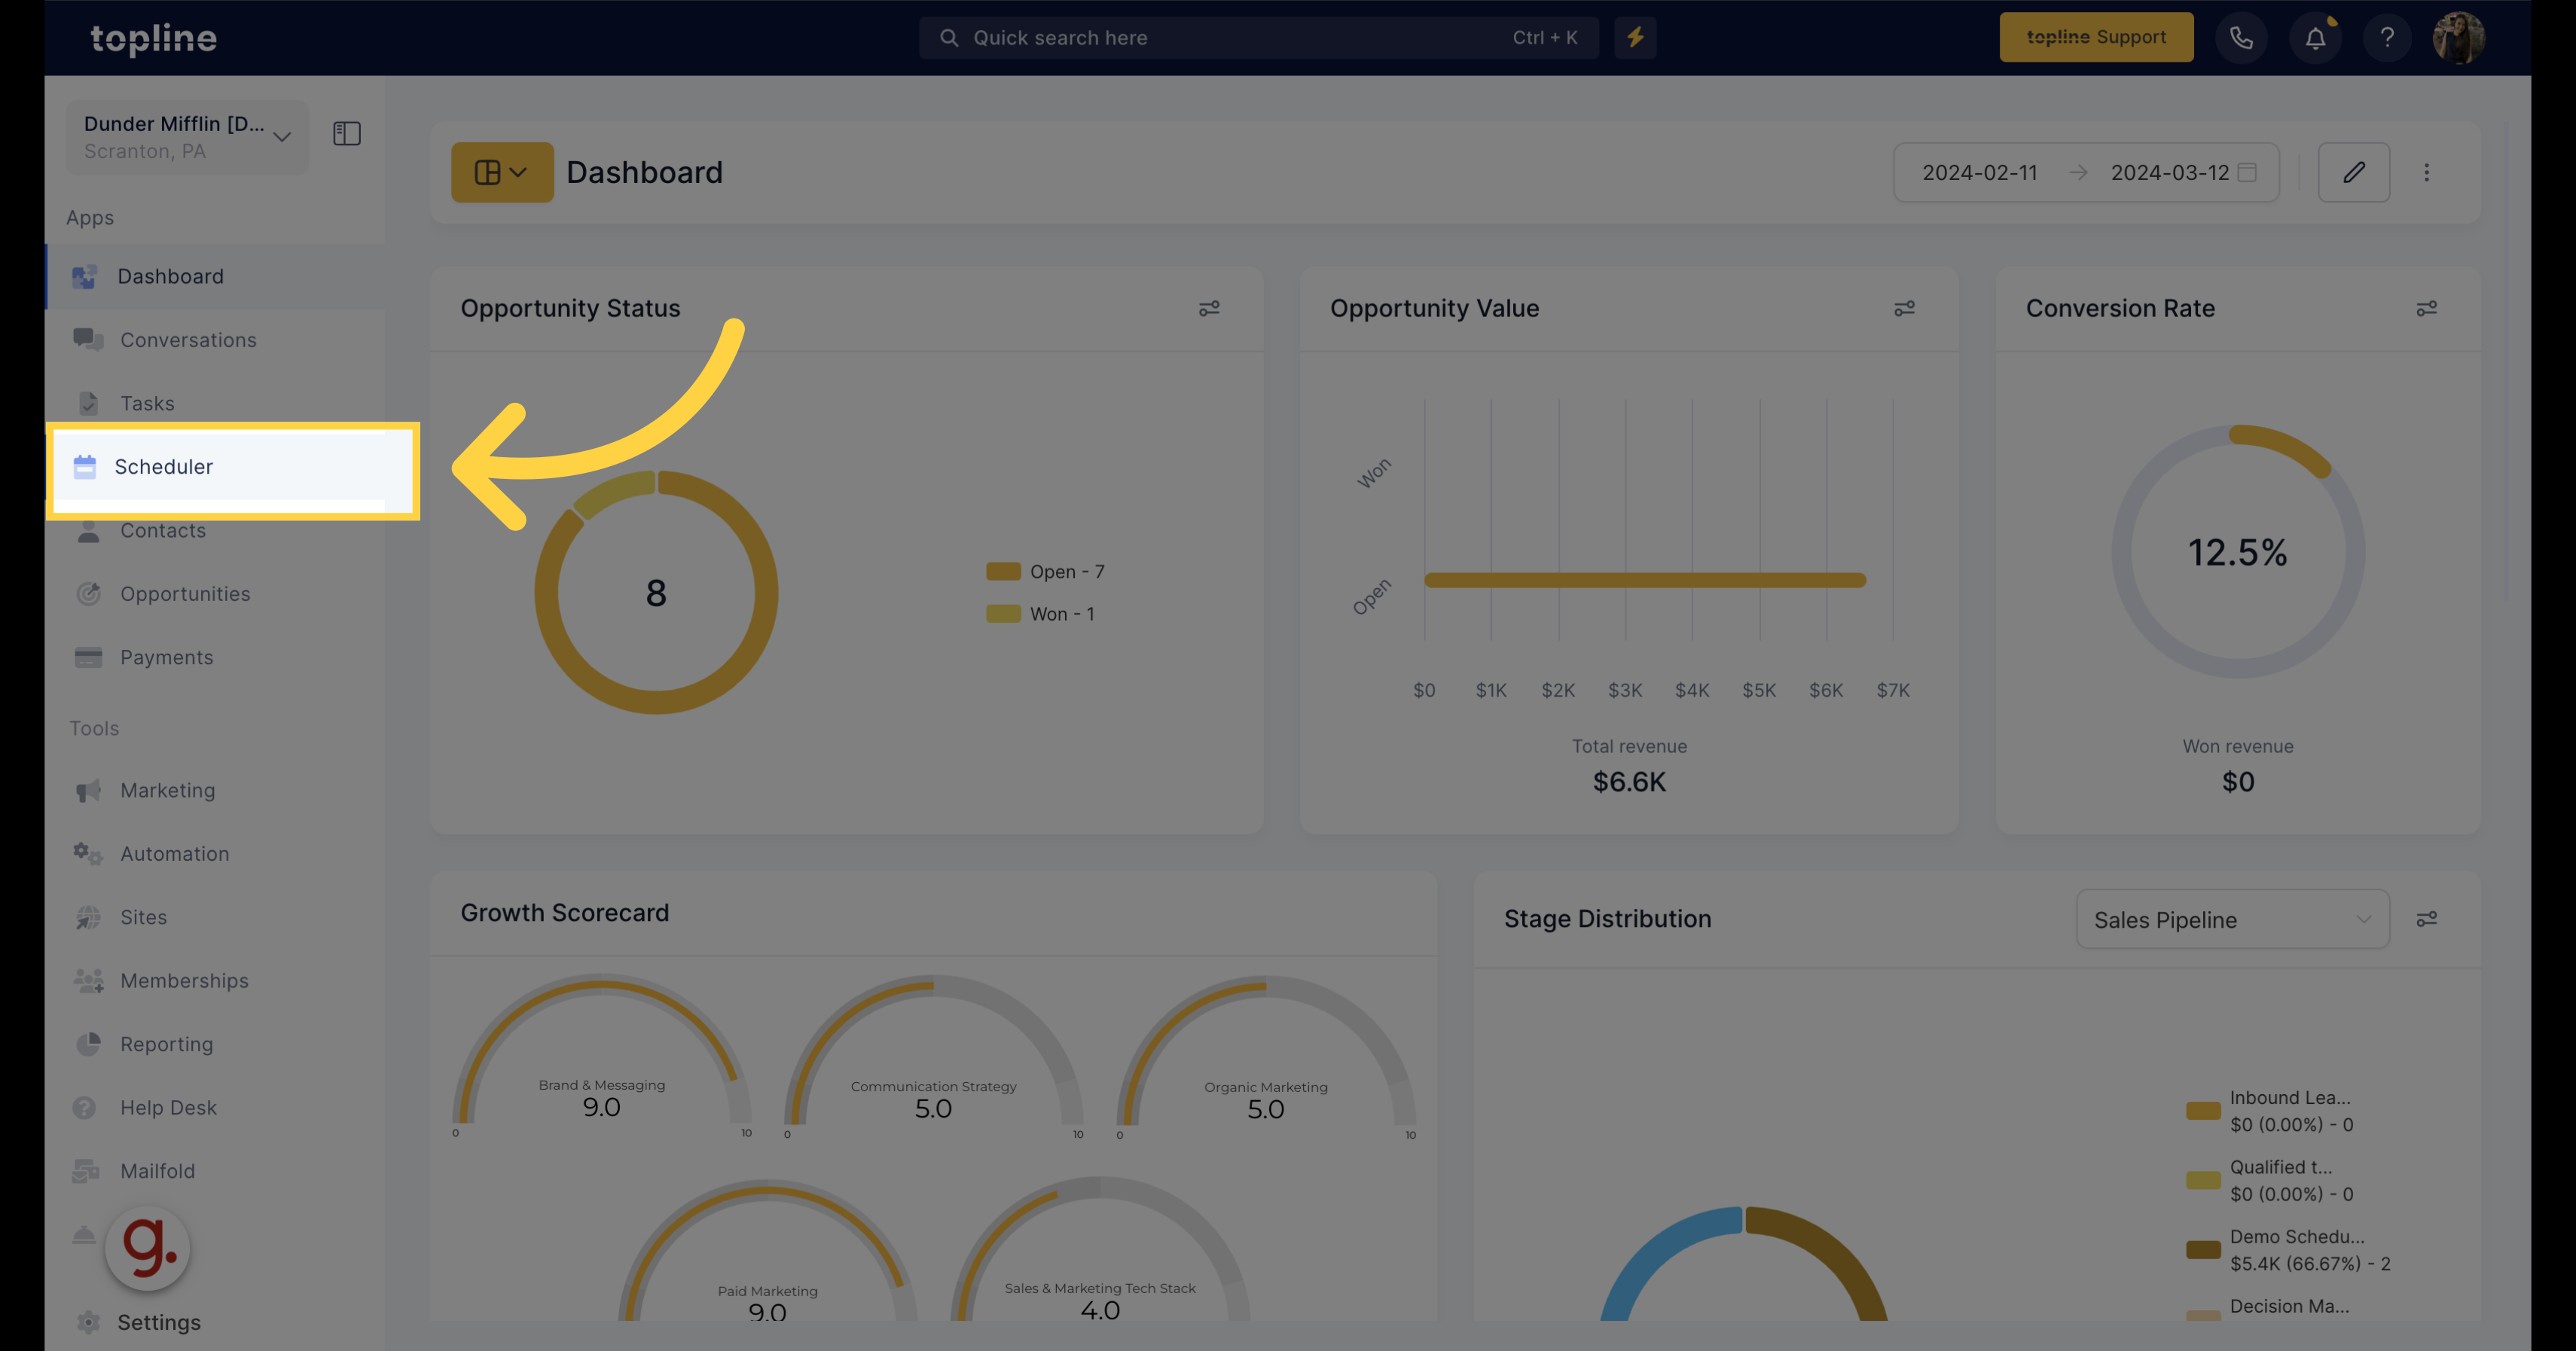Click the Mailfold icon
The image size is (2576, 1351).
86,1170
